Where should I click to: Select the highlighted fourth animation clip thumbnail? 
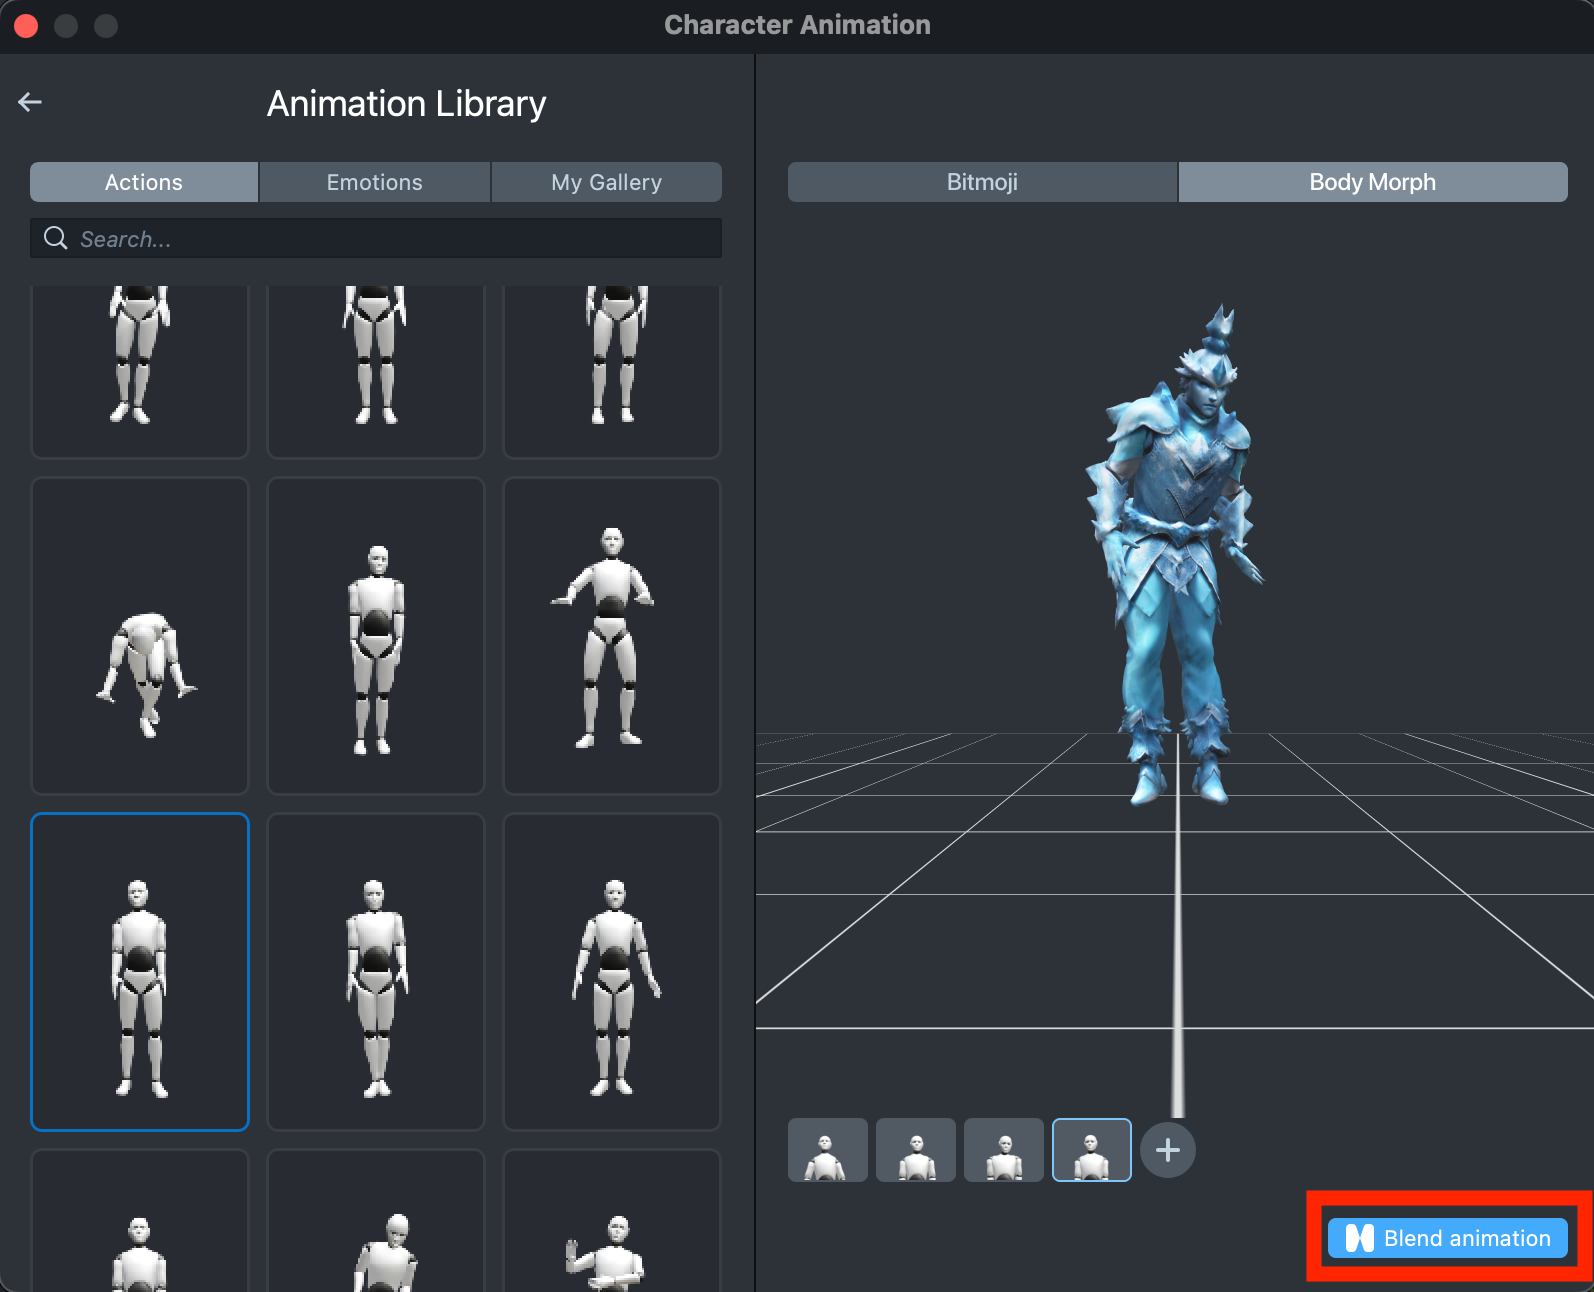tap(1091, 1150)
